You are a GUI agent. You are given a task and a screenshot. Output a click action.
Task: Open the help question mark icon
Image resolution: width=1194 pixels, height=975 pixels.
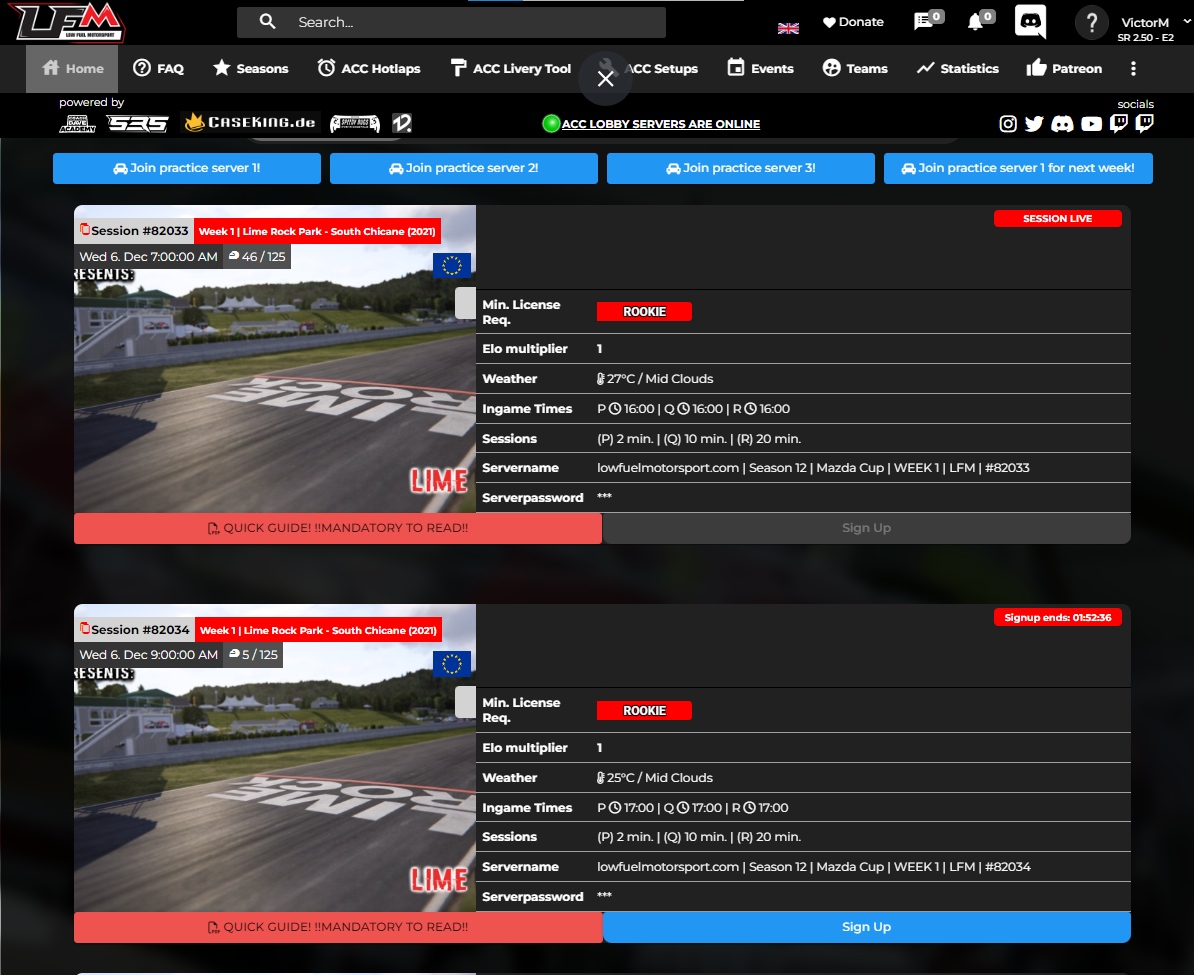coord(1091,23)
